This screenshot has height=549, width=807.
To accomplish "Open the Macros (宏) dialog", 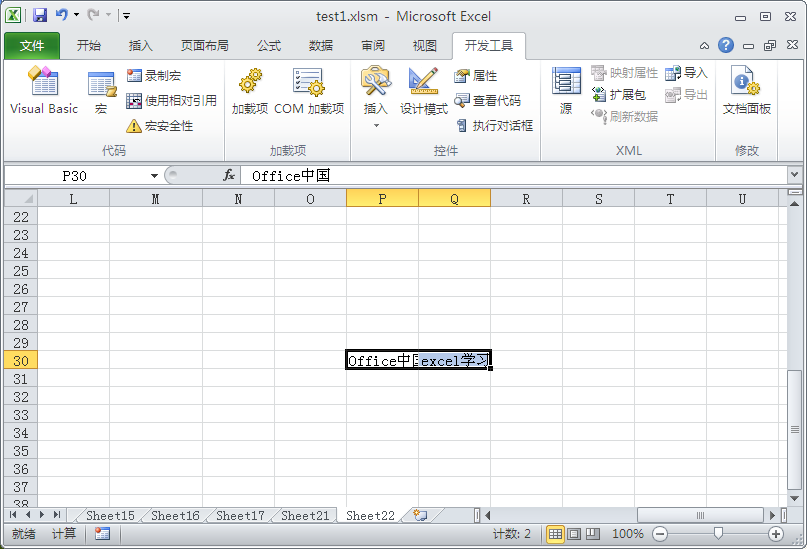I will (101, 92).
